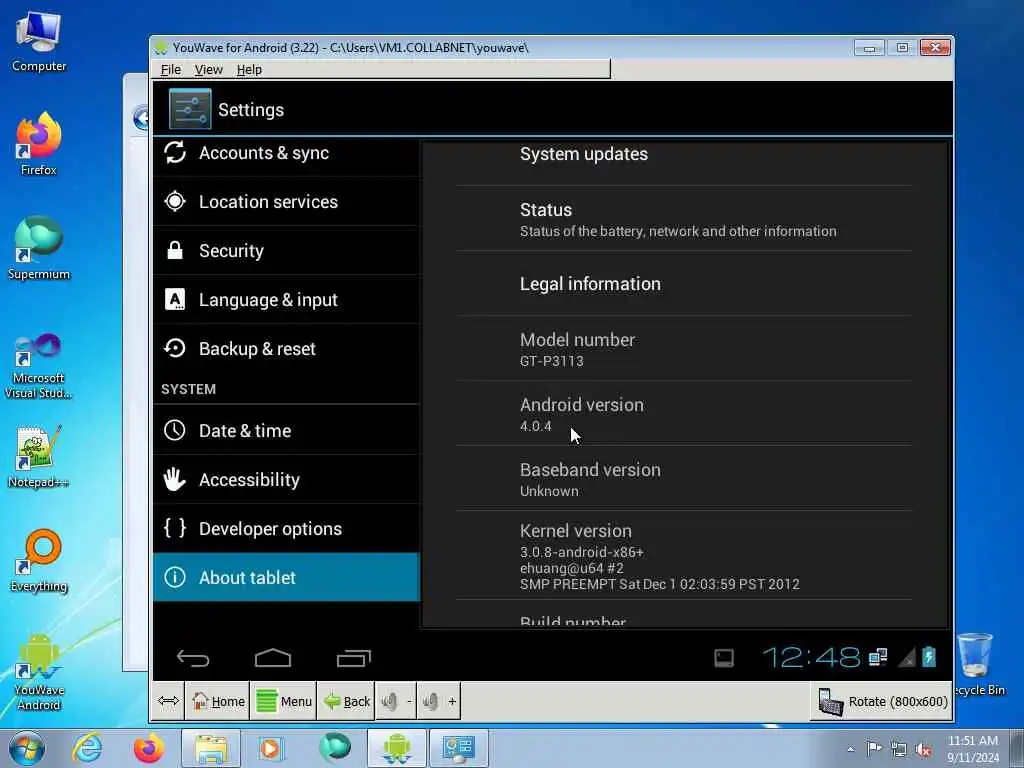
Task: Click taskbar clock showing 11:51 AM
Action: (973, 749)
